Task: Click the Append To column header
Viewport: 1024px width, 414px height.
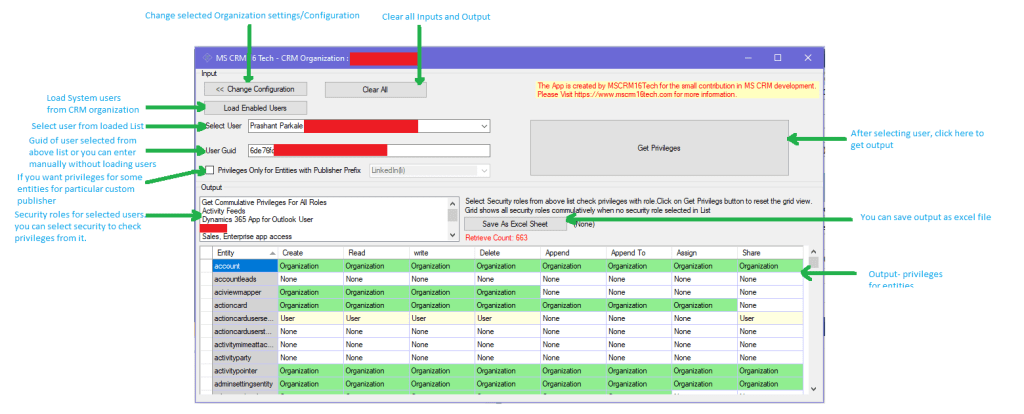Action: coord(639,253)
